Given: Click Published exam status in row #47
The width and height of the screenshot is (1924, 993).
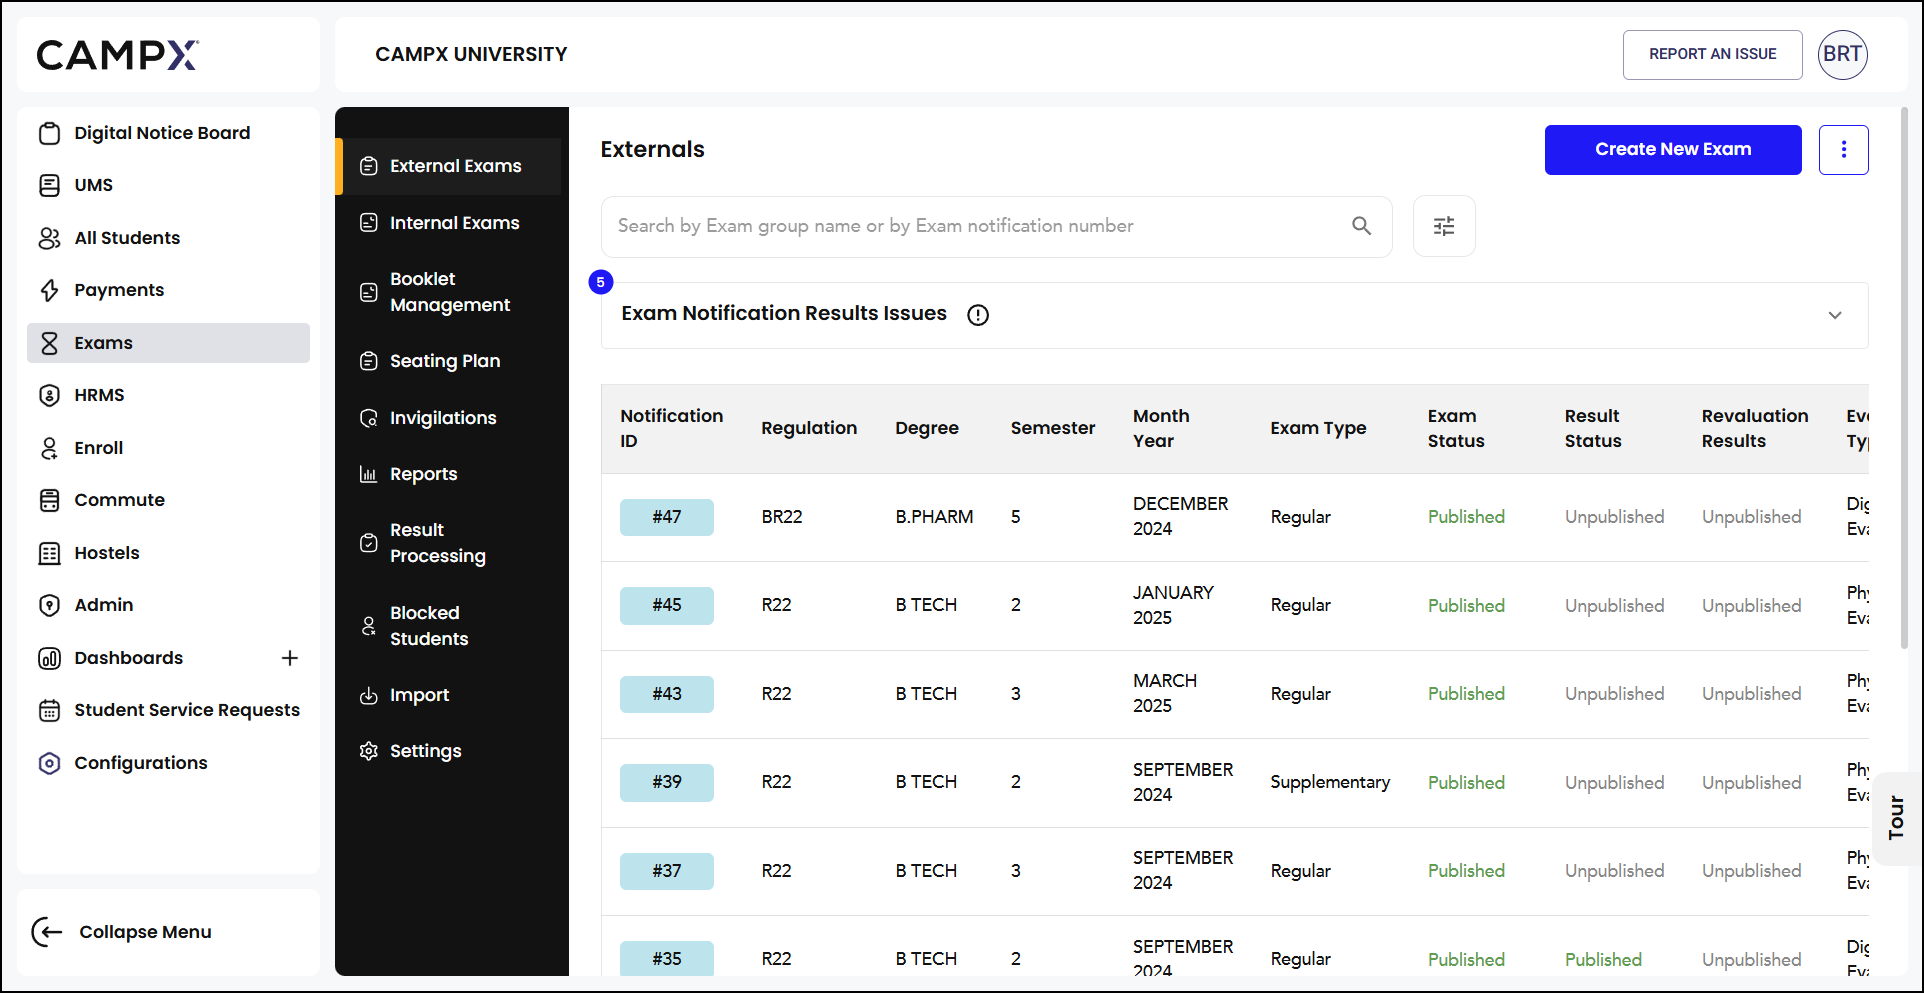Looking at the screenshot, I should coord(1466,517).
